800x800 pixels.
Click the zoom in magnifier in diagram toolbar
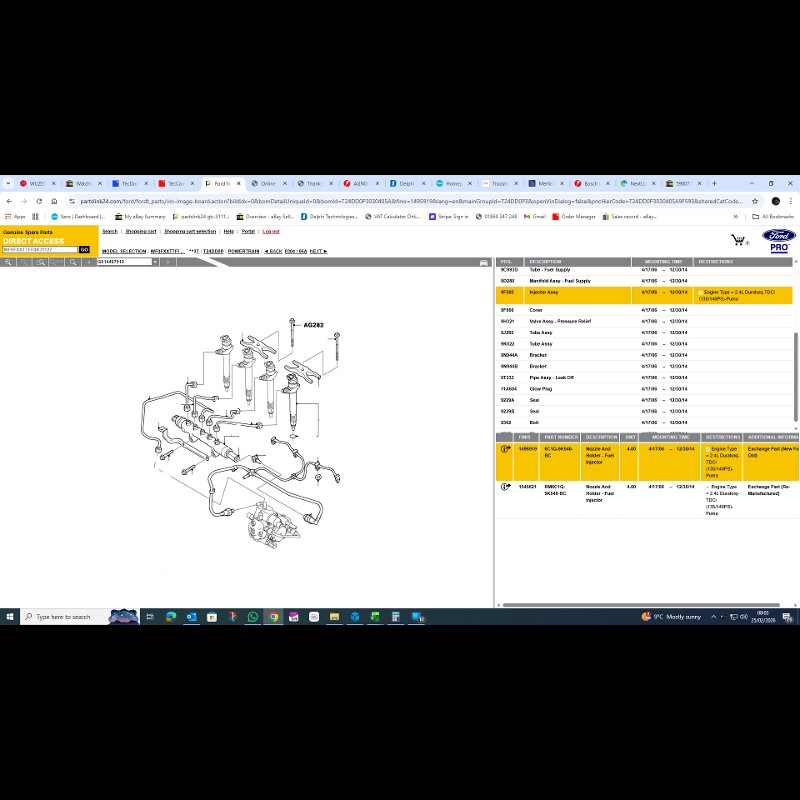[x=8, y=262]
